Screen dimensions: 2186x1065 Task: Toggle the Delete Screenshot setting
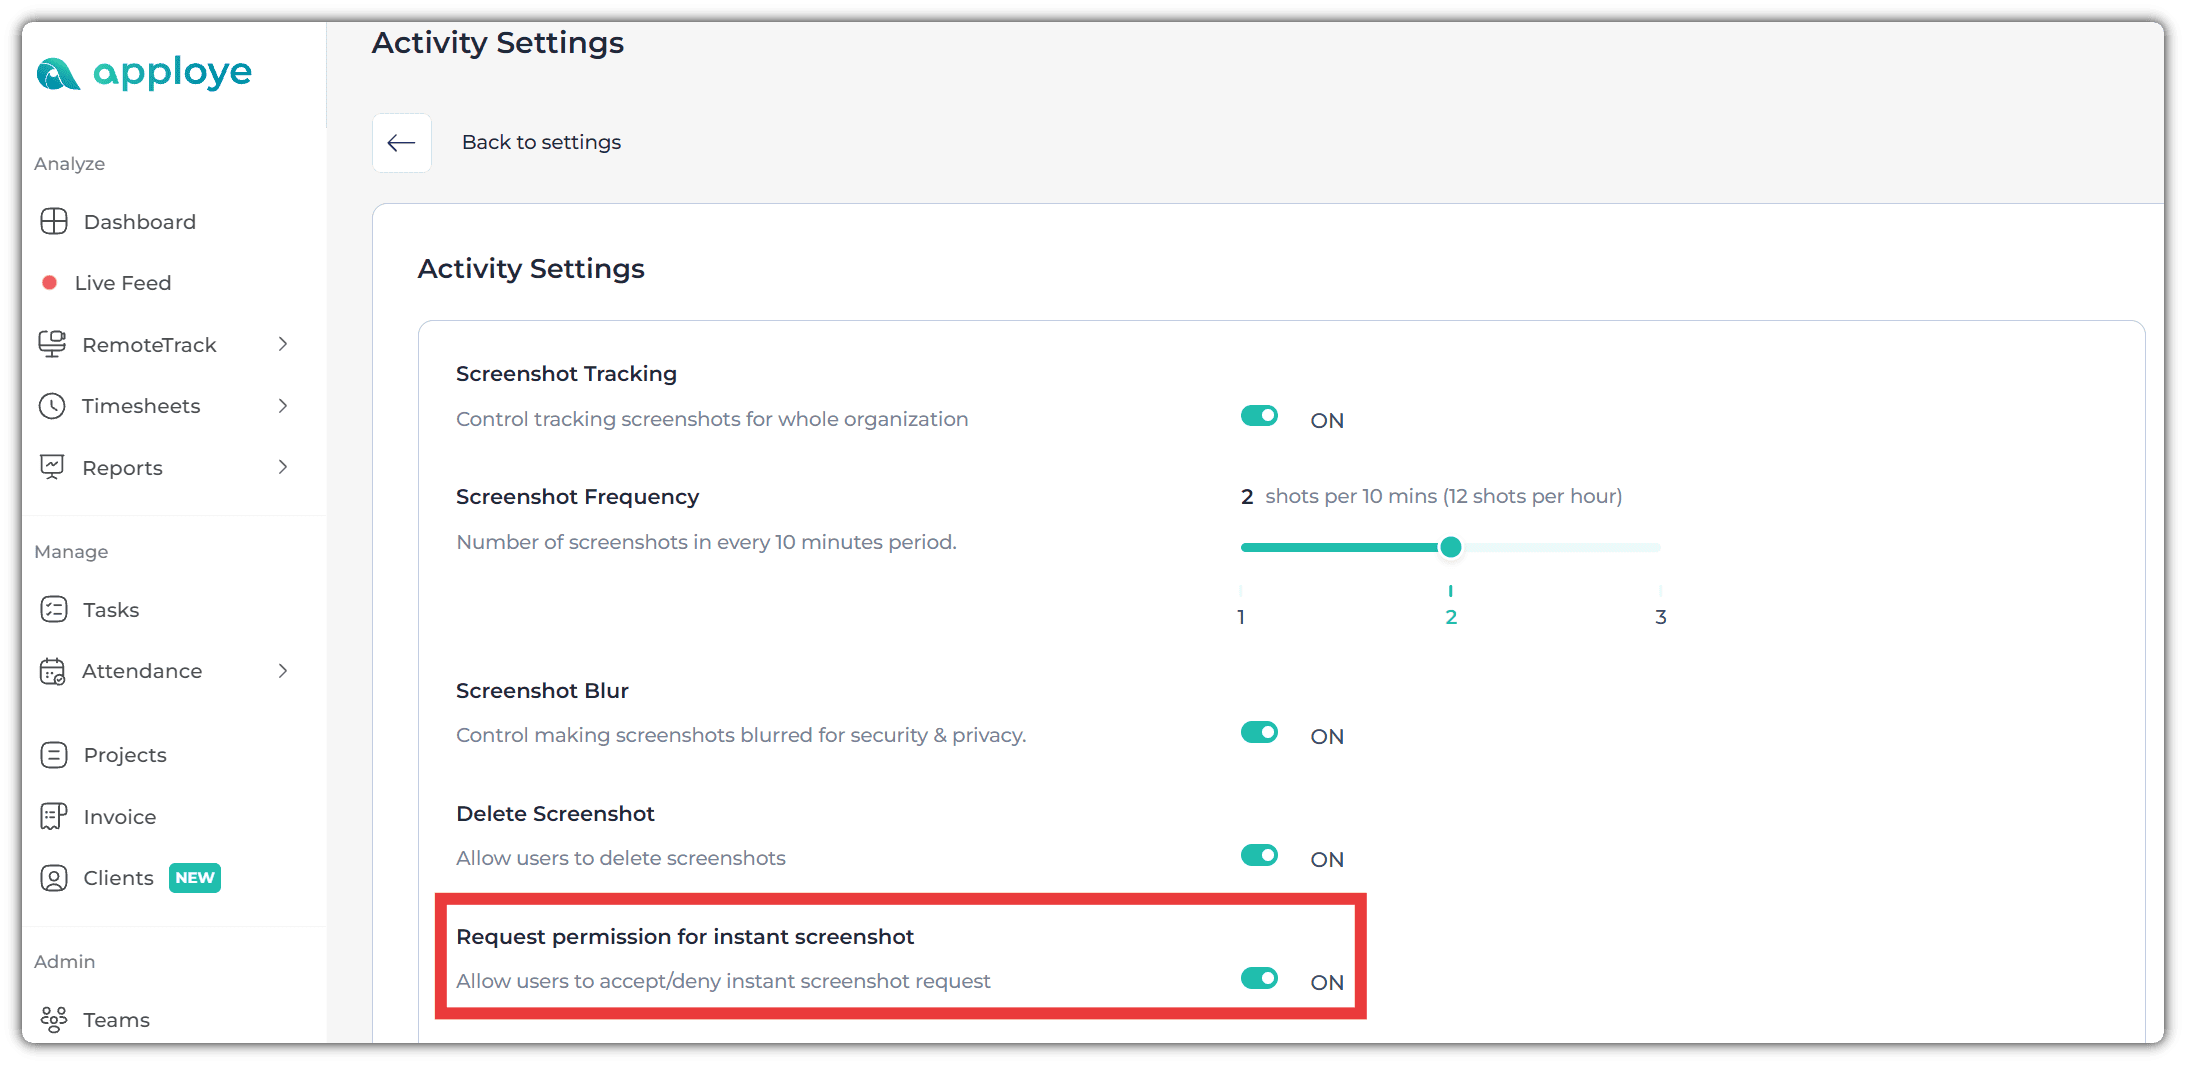click(1259, 855)
